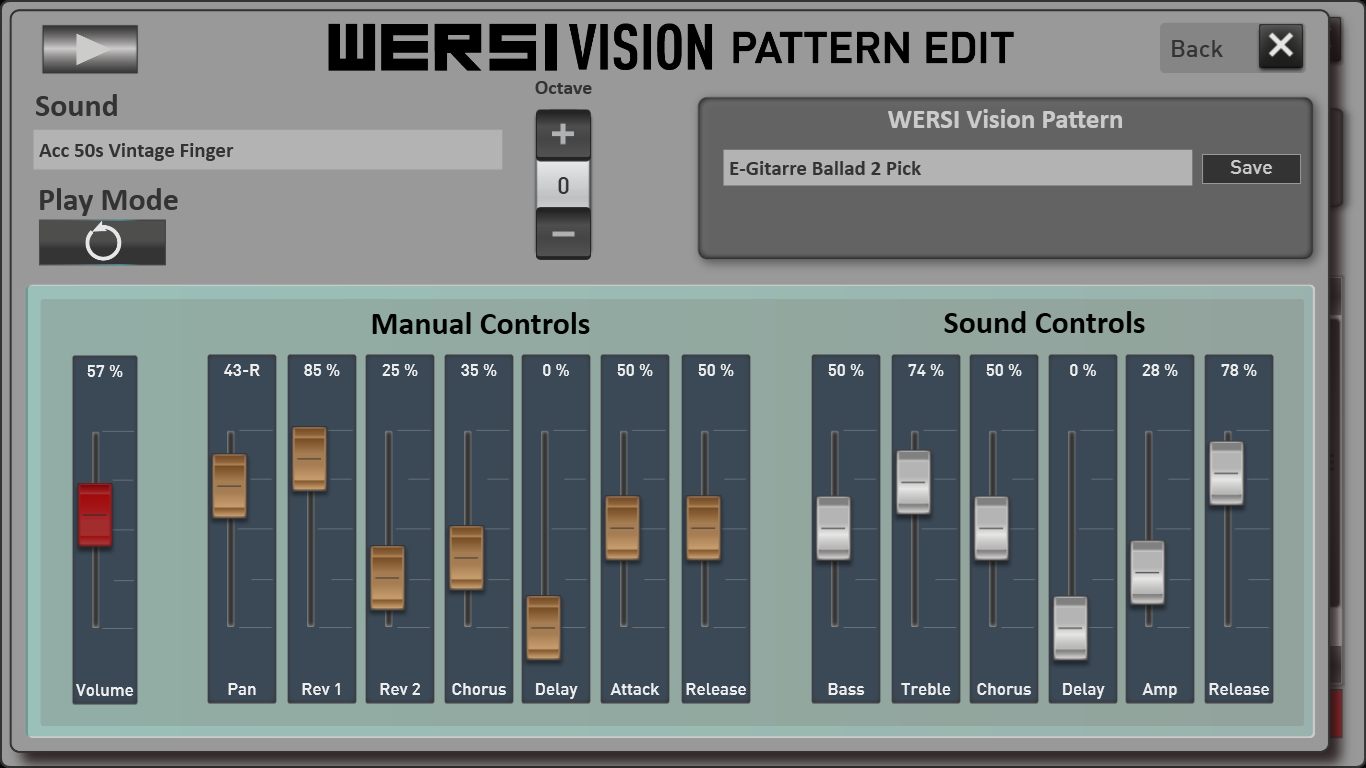Click the WERSI Vision Pattern panel title

1005,119
